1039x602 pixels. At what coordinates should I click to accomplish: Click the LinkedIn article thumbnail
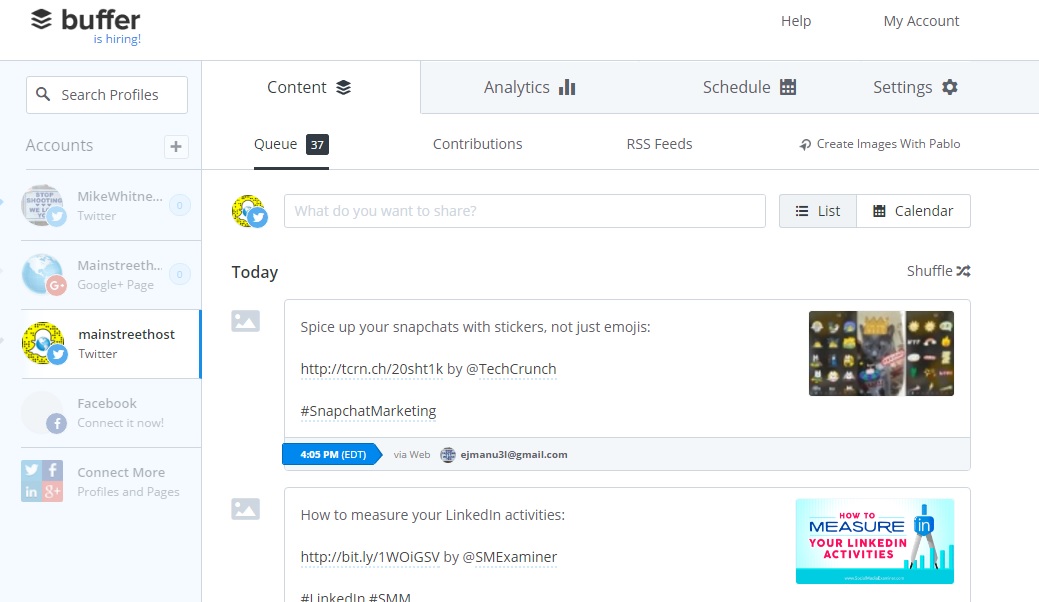873,540
